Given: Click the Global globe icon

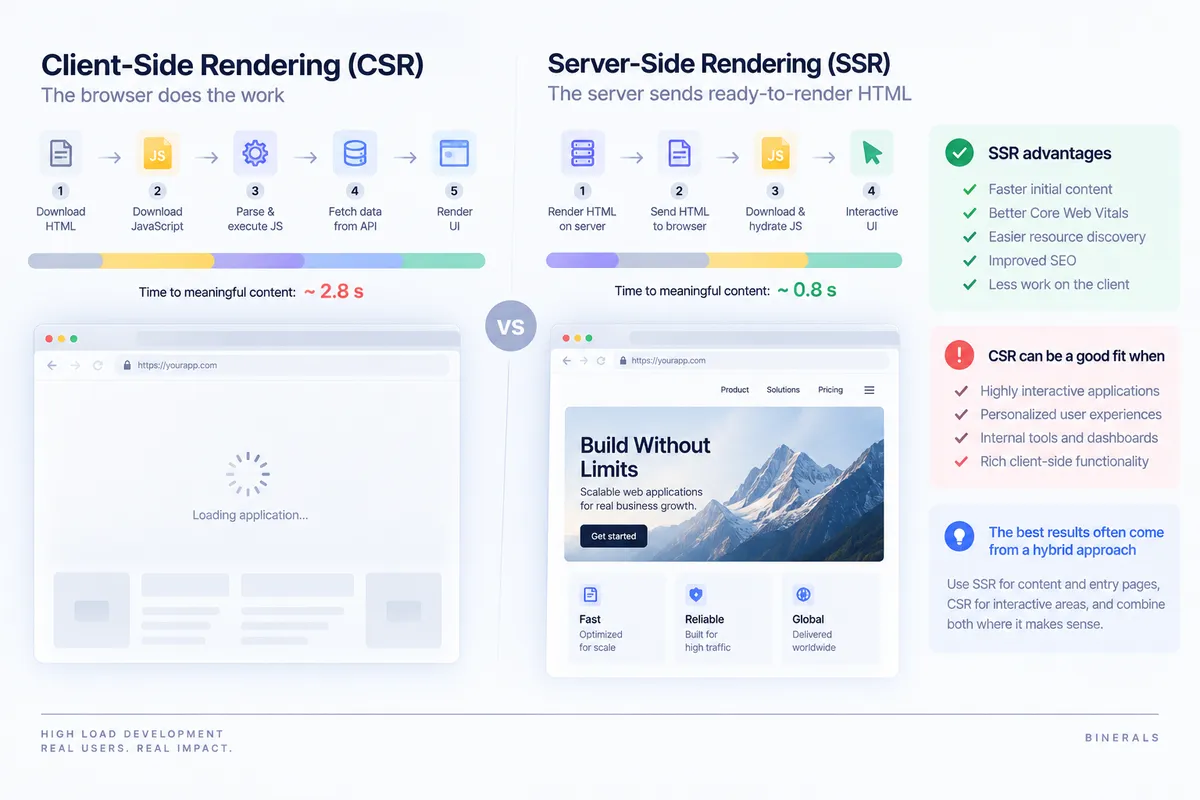Looking at the screenshot, I should 803,594.
